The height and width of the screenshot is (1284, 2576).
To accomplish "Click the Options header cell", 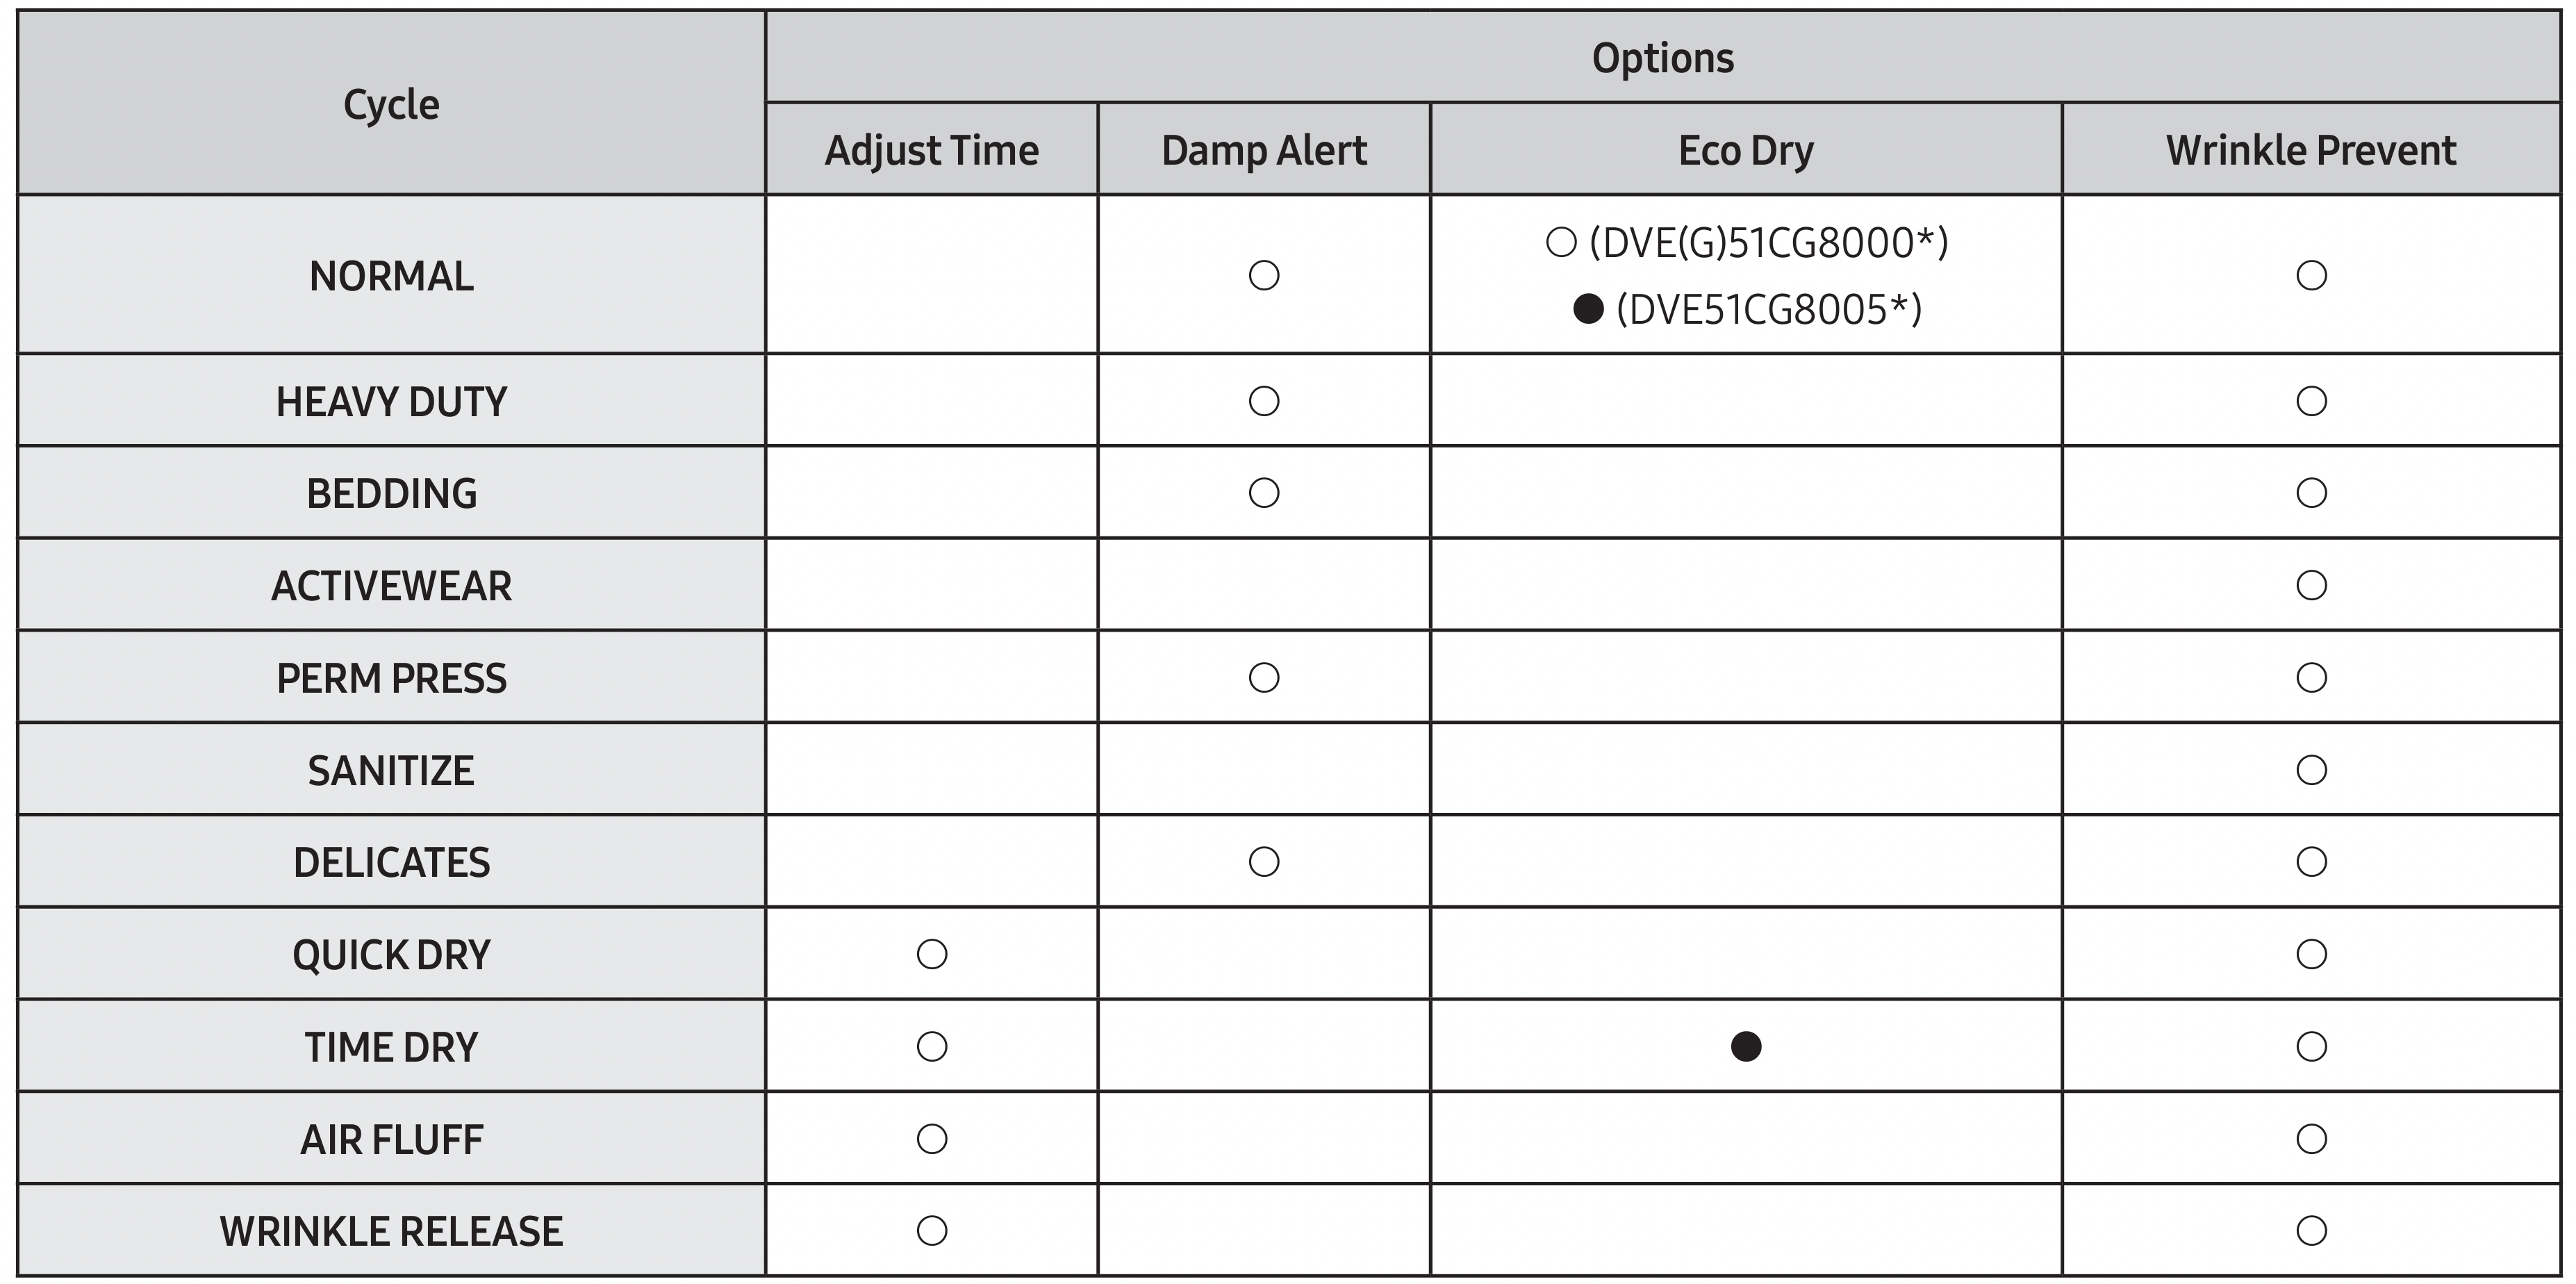I will (x=1662, y=58).
